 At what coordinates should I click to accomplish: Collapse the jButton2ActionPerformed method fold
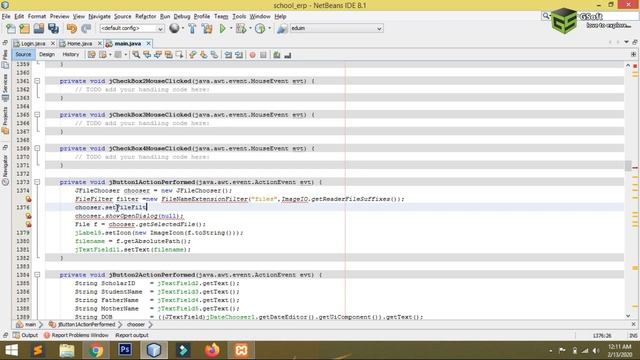point(37,275)
